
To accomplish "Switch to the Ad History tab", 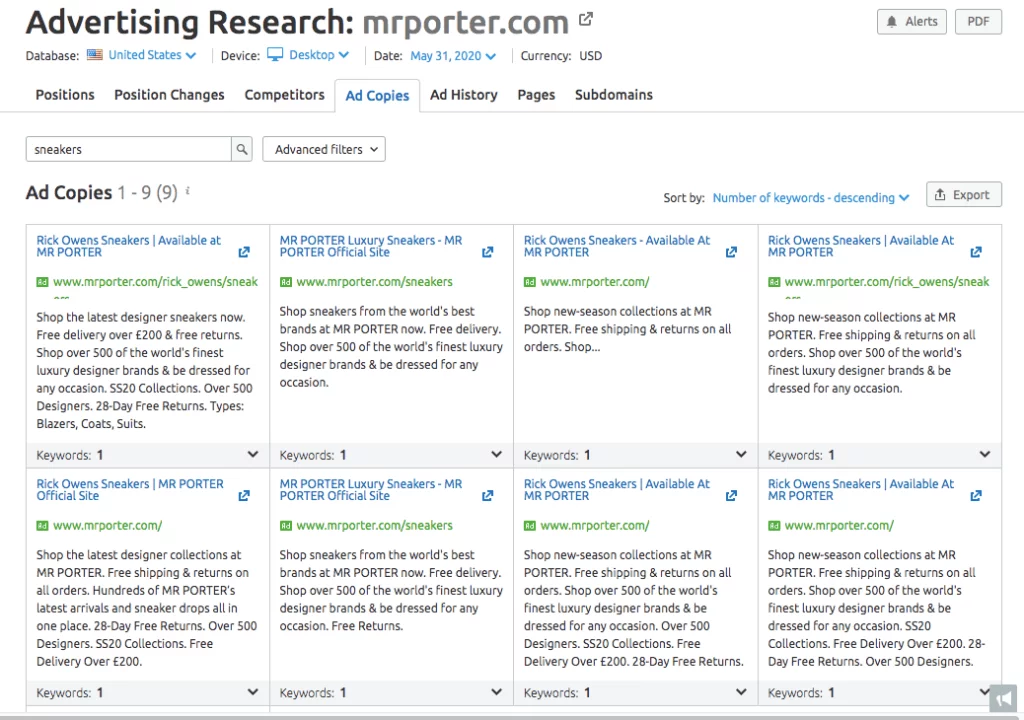I will coord(464,95).
